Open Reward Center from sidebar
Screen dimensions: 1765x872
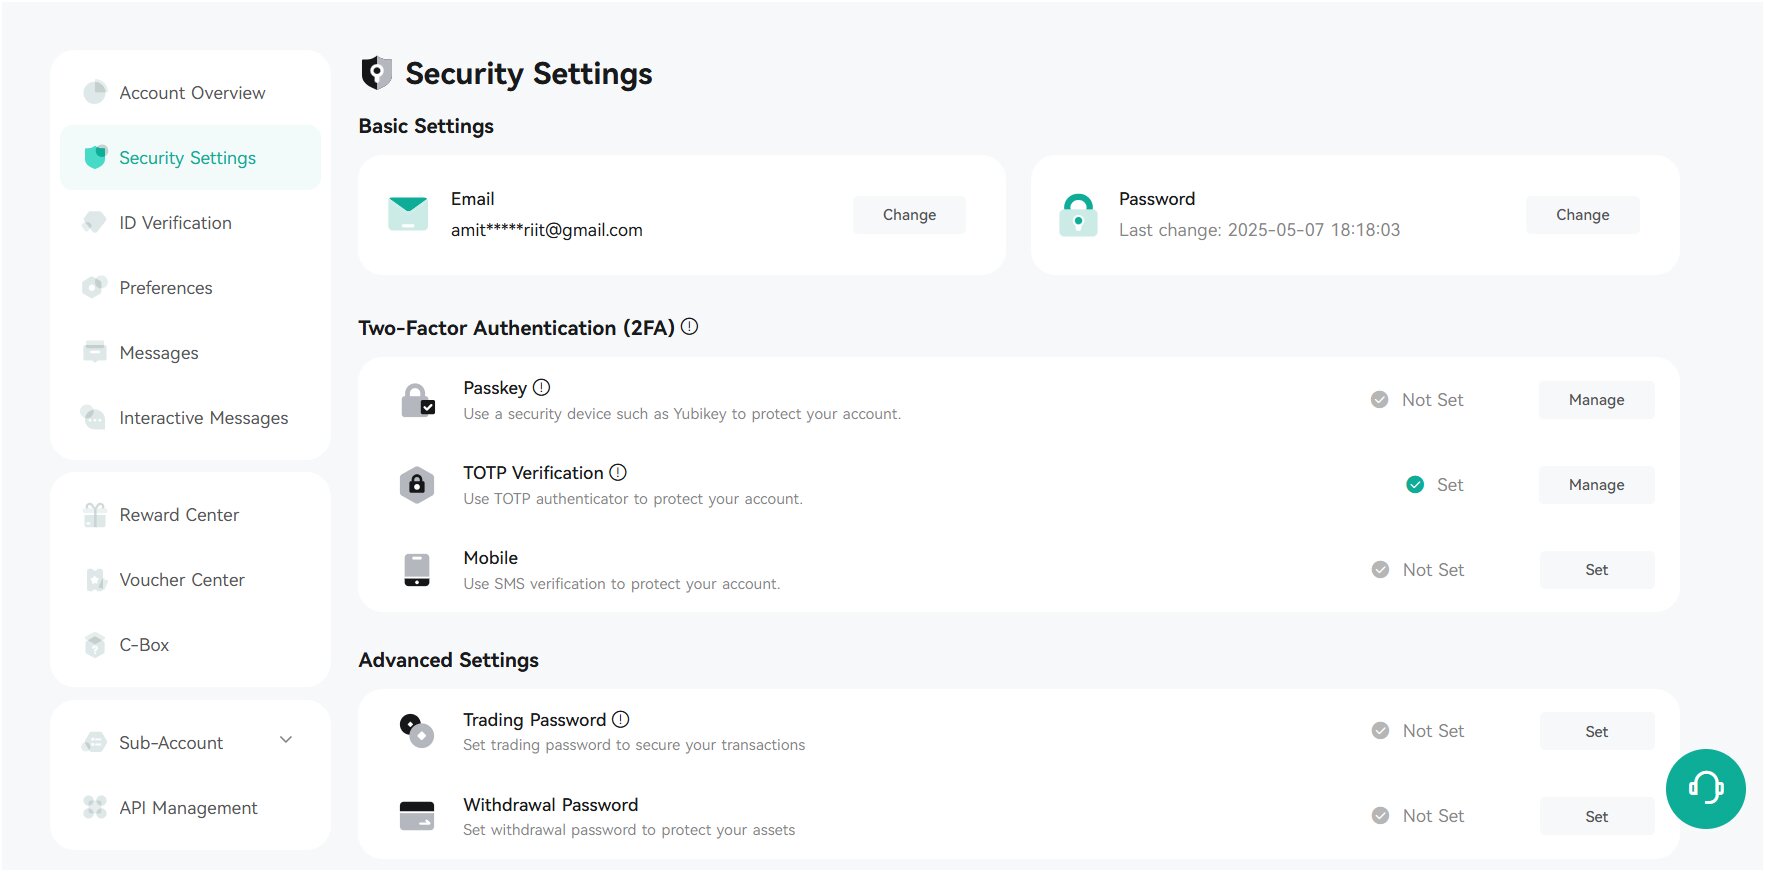[x=190, y=514]
